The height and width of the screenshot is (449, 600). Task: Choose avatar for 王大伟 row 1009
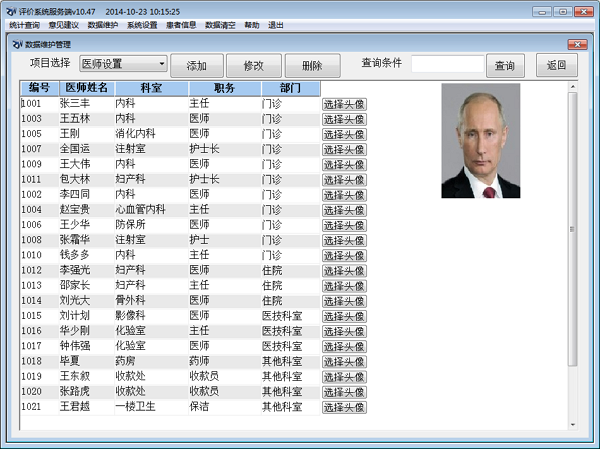[x=344, y=165]
